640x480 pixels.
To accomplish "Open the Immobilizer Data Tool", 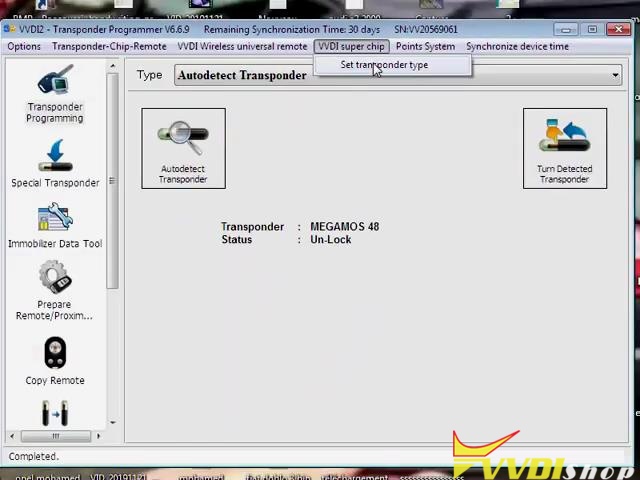I will 55,226.
